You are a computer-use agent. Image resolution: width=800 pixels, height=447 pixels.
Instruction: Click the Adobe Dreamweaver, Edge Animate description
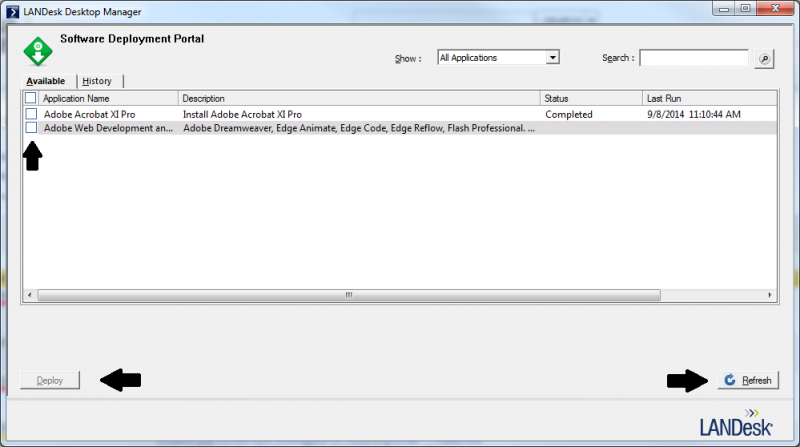[359, 128]
